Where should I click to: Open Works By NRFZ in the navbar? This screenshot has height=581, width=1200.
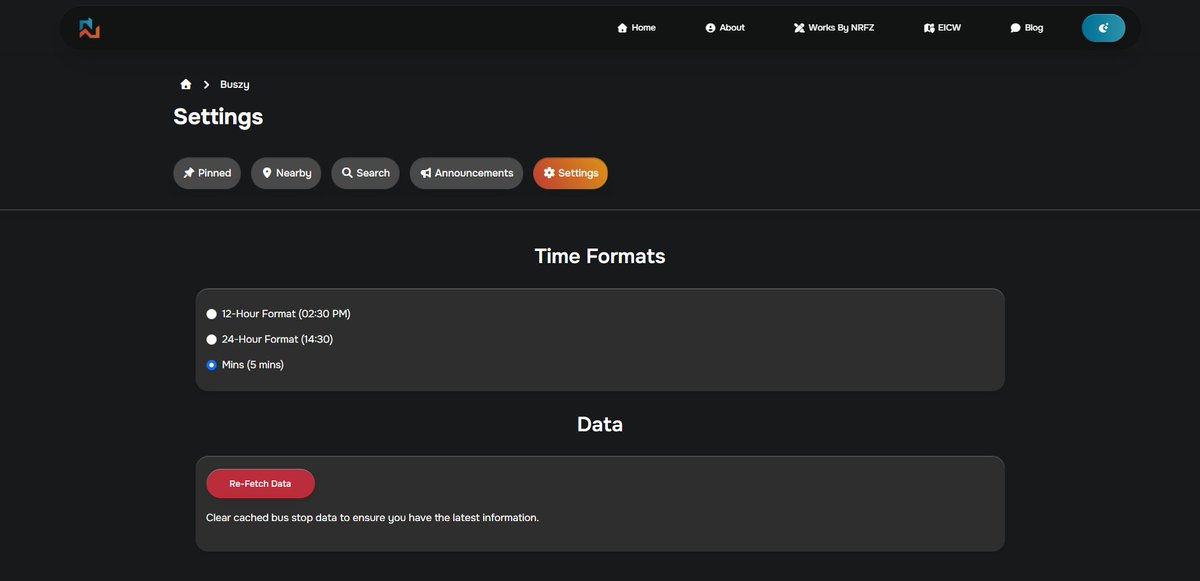pyautogui.click(x=834, y=28)
